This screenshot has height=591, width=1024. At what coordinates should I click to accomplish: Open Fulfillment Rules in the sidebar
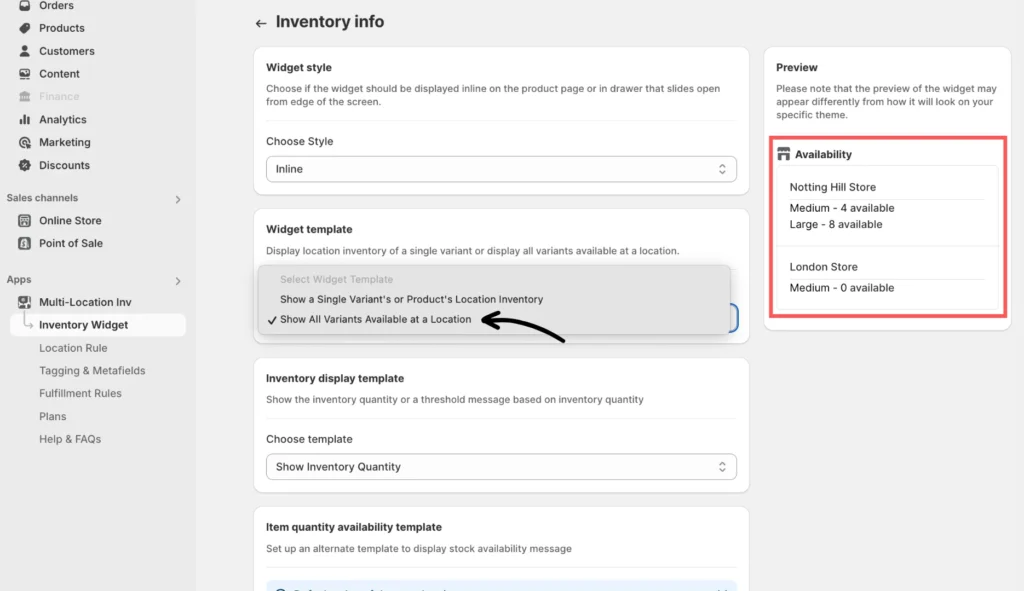point(80,394)
